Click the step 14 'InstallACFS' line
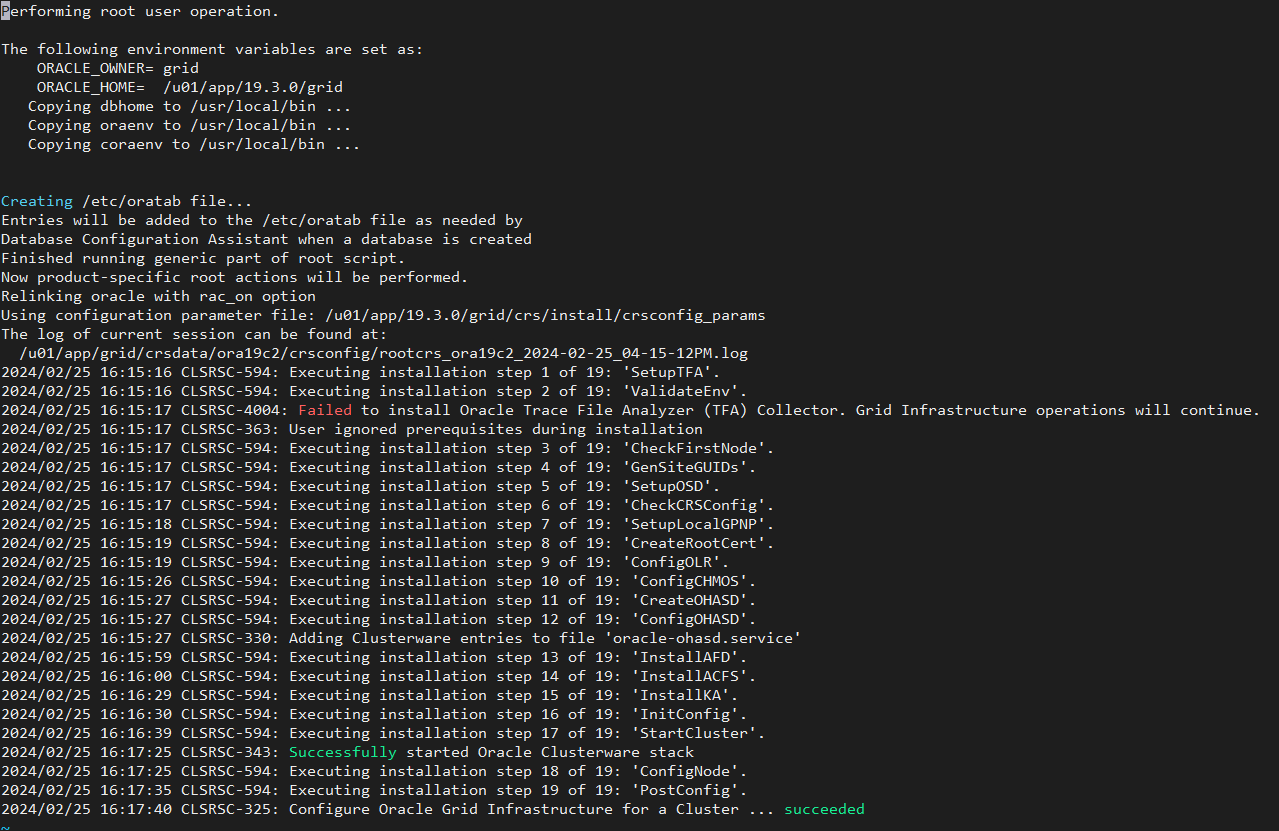 (379, 676)
